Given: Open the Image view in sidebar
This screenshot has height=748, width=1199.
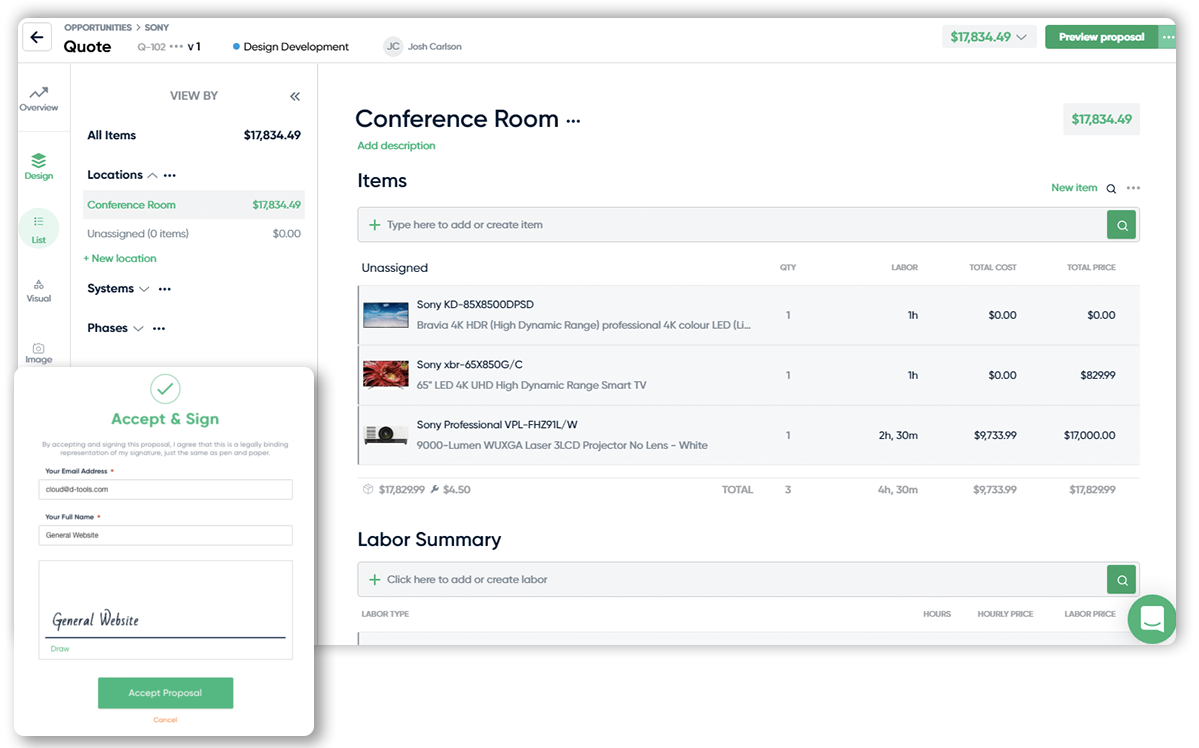Looking at the screenshot, I should coord(38,353).
